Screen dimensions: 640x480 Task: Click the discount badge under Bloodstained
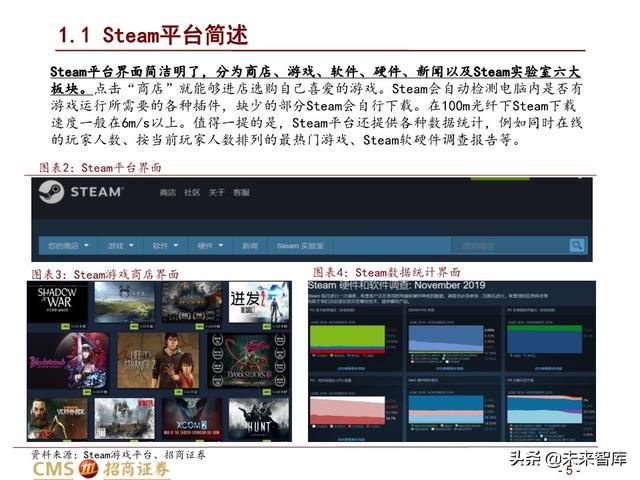[87, 392]
